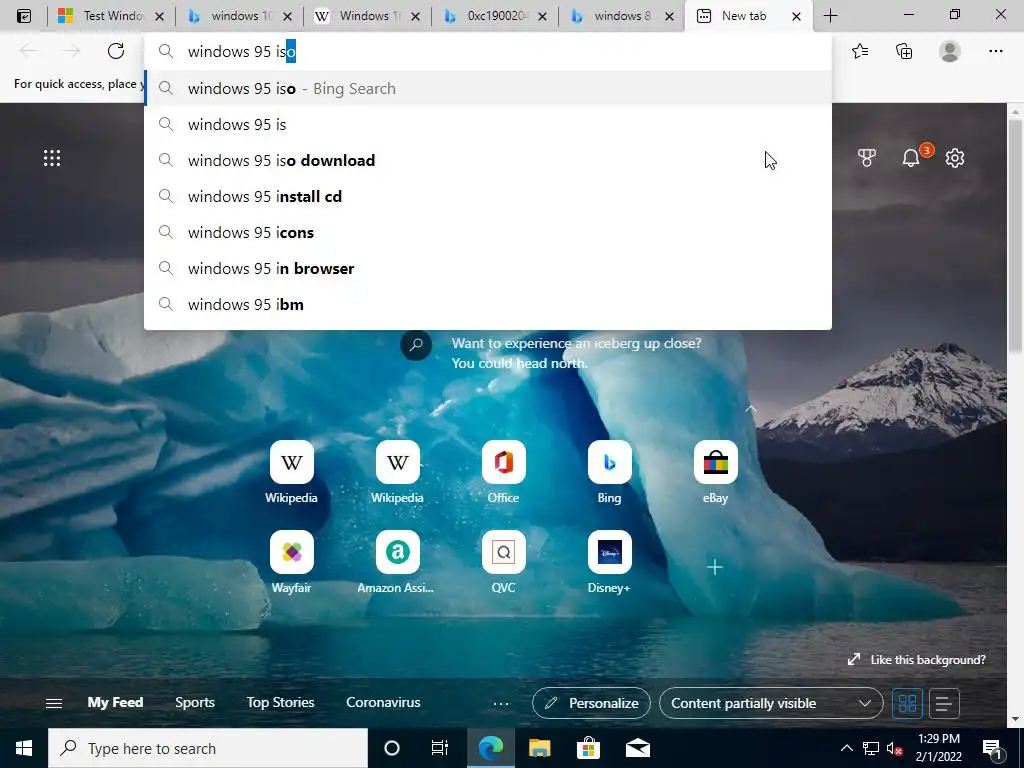Choose suggestion windows 95 in browser
Screen dimensions: 1024x768
pos(488,268)
